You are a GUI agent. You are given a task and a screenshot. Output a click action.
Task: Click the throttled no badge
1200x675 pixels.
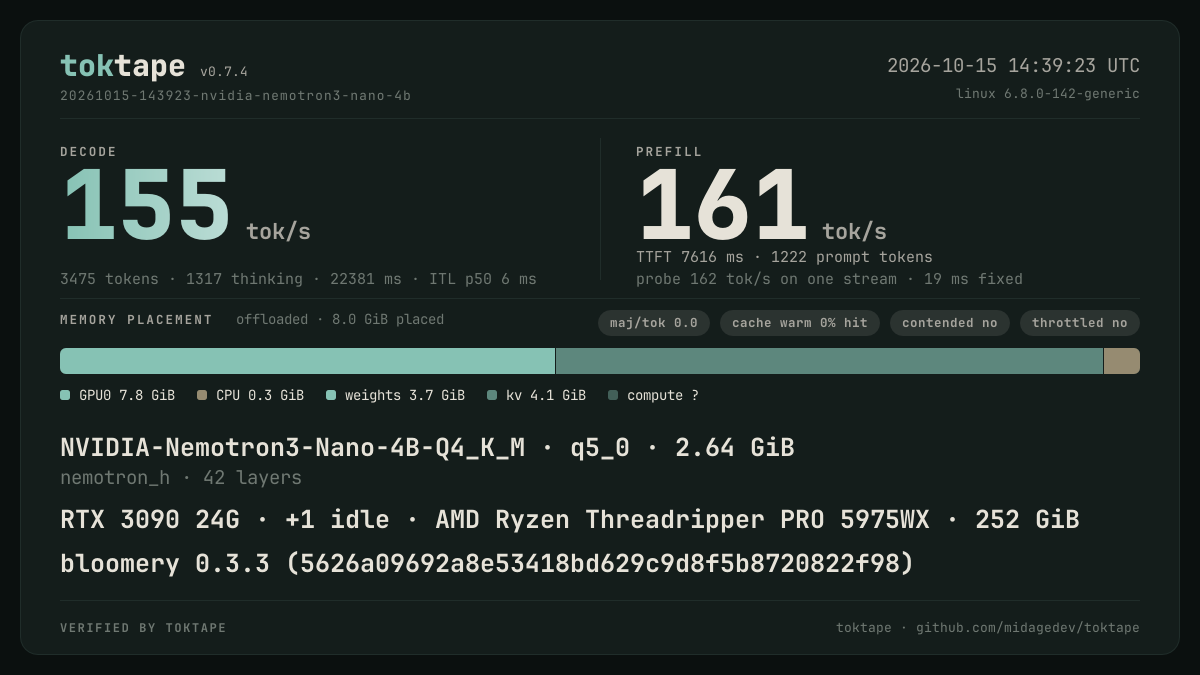tap(1080, 323)
